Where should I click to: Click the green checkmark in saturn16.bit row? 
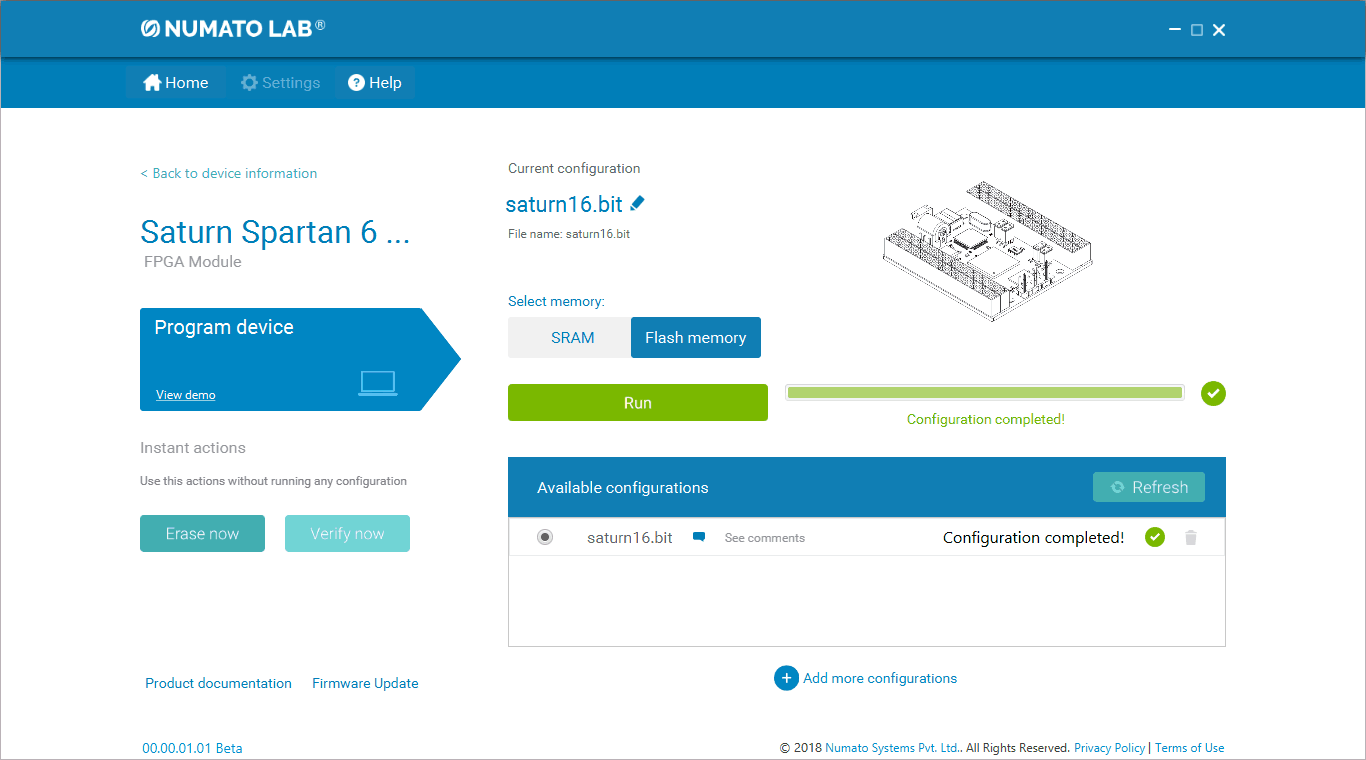(1155, 537)
